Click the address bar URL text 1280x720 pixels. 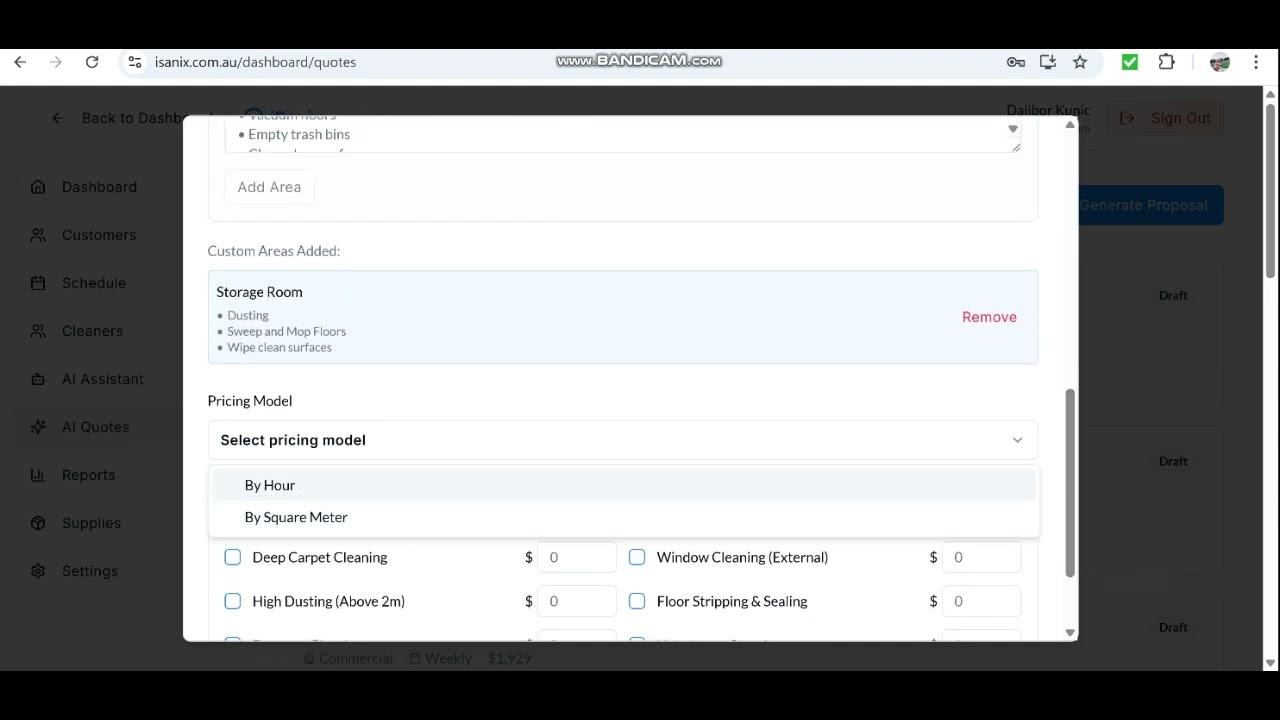[255, 62]
